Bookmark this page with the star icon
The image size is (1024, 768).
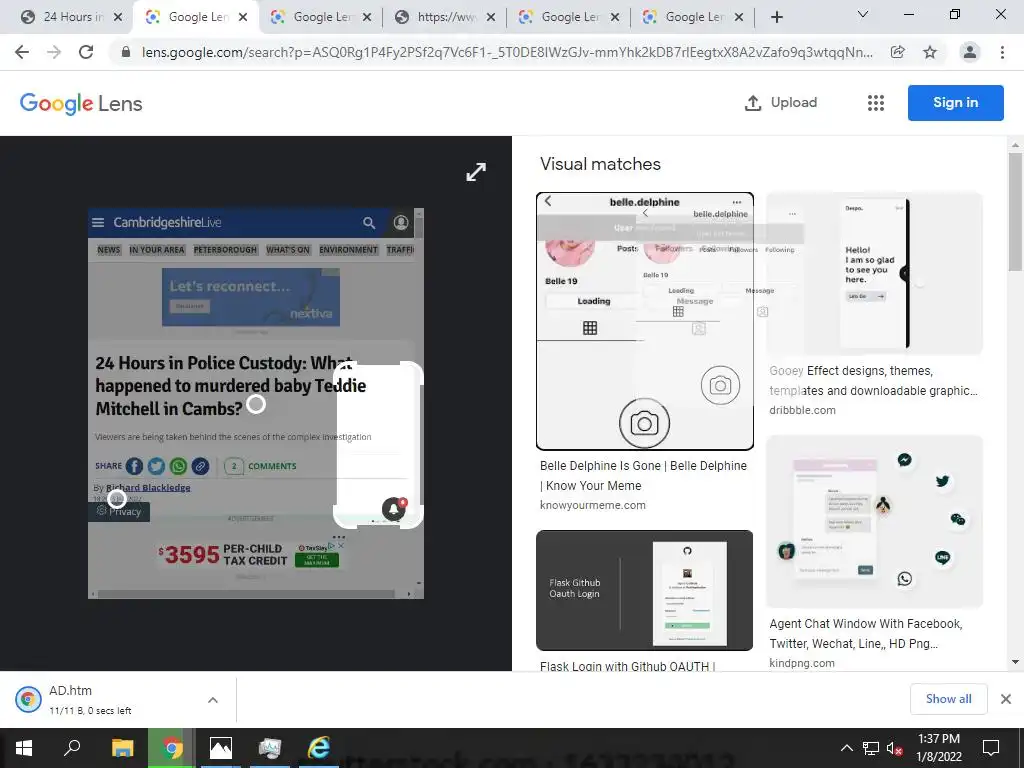tap(930, 52)
